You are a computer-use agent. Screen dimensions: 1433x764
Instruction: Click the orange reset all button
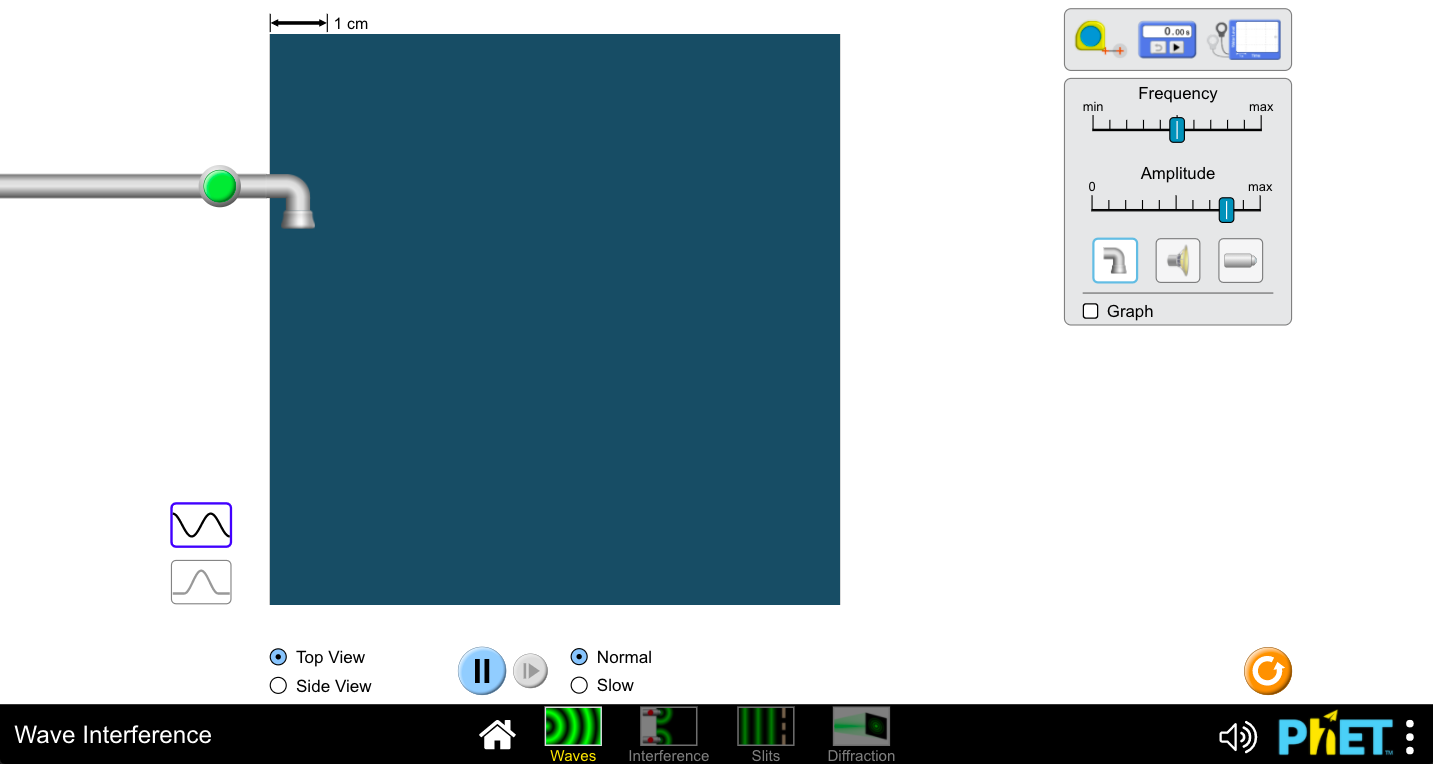coord(1268,671)
